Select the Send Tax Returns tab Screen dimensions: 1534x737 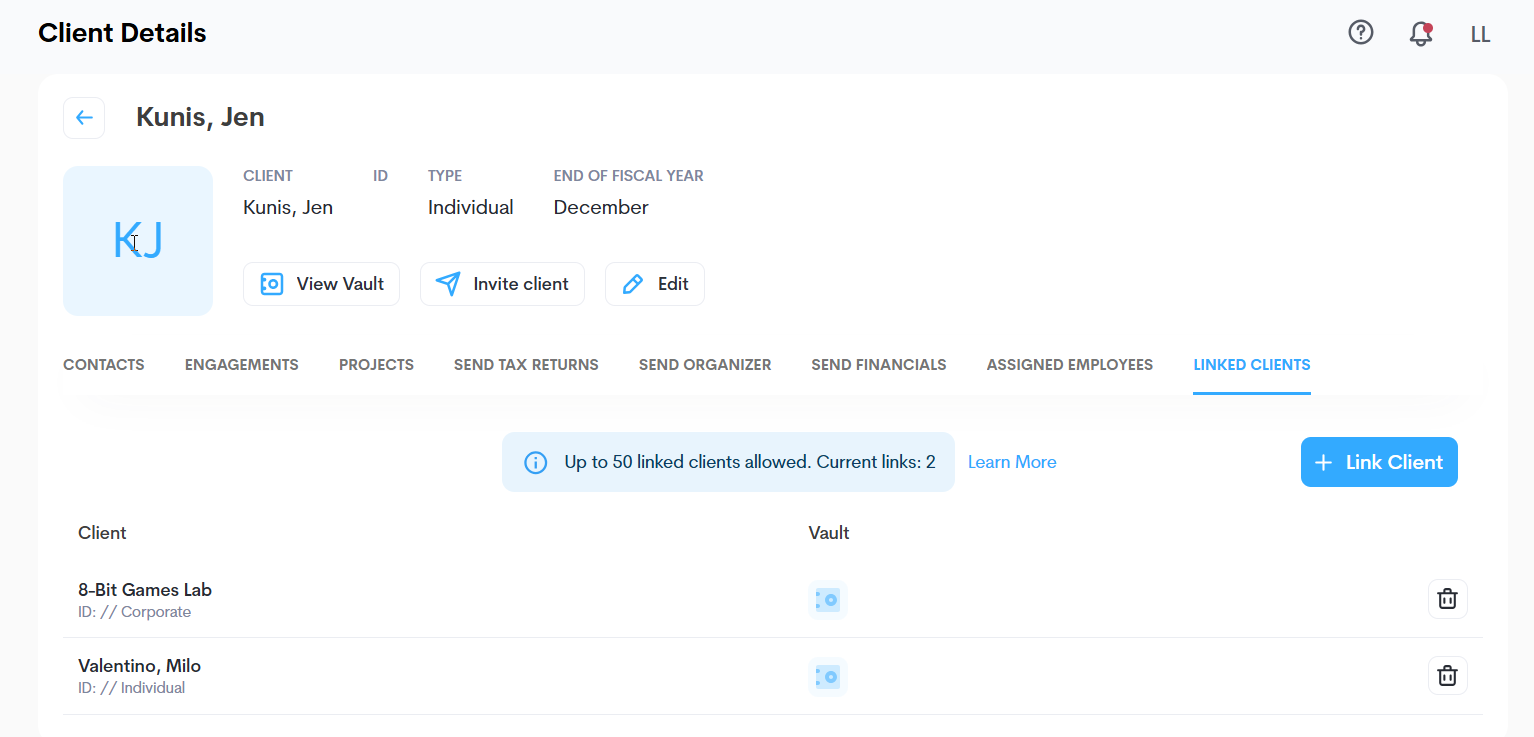tap(526, 365)
